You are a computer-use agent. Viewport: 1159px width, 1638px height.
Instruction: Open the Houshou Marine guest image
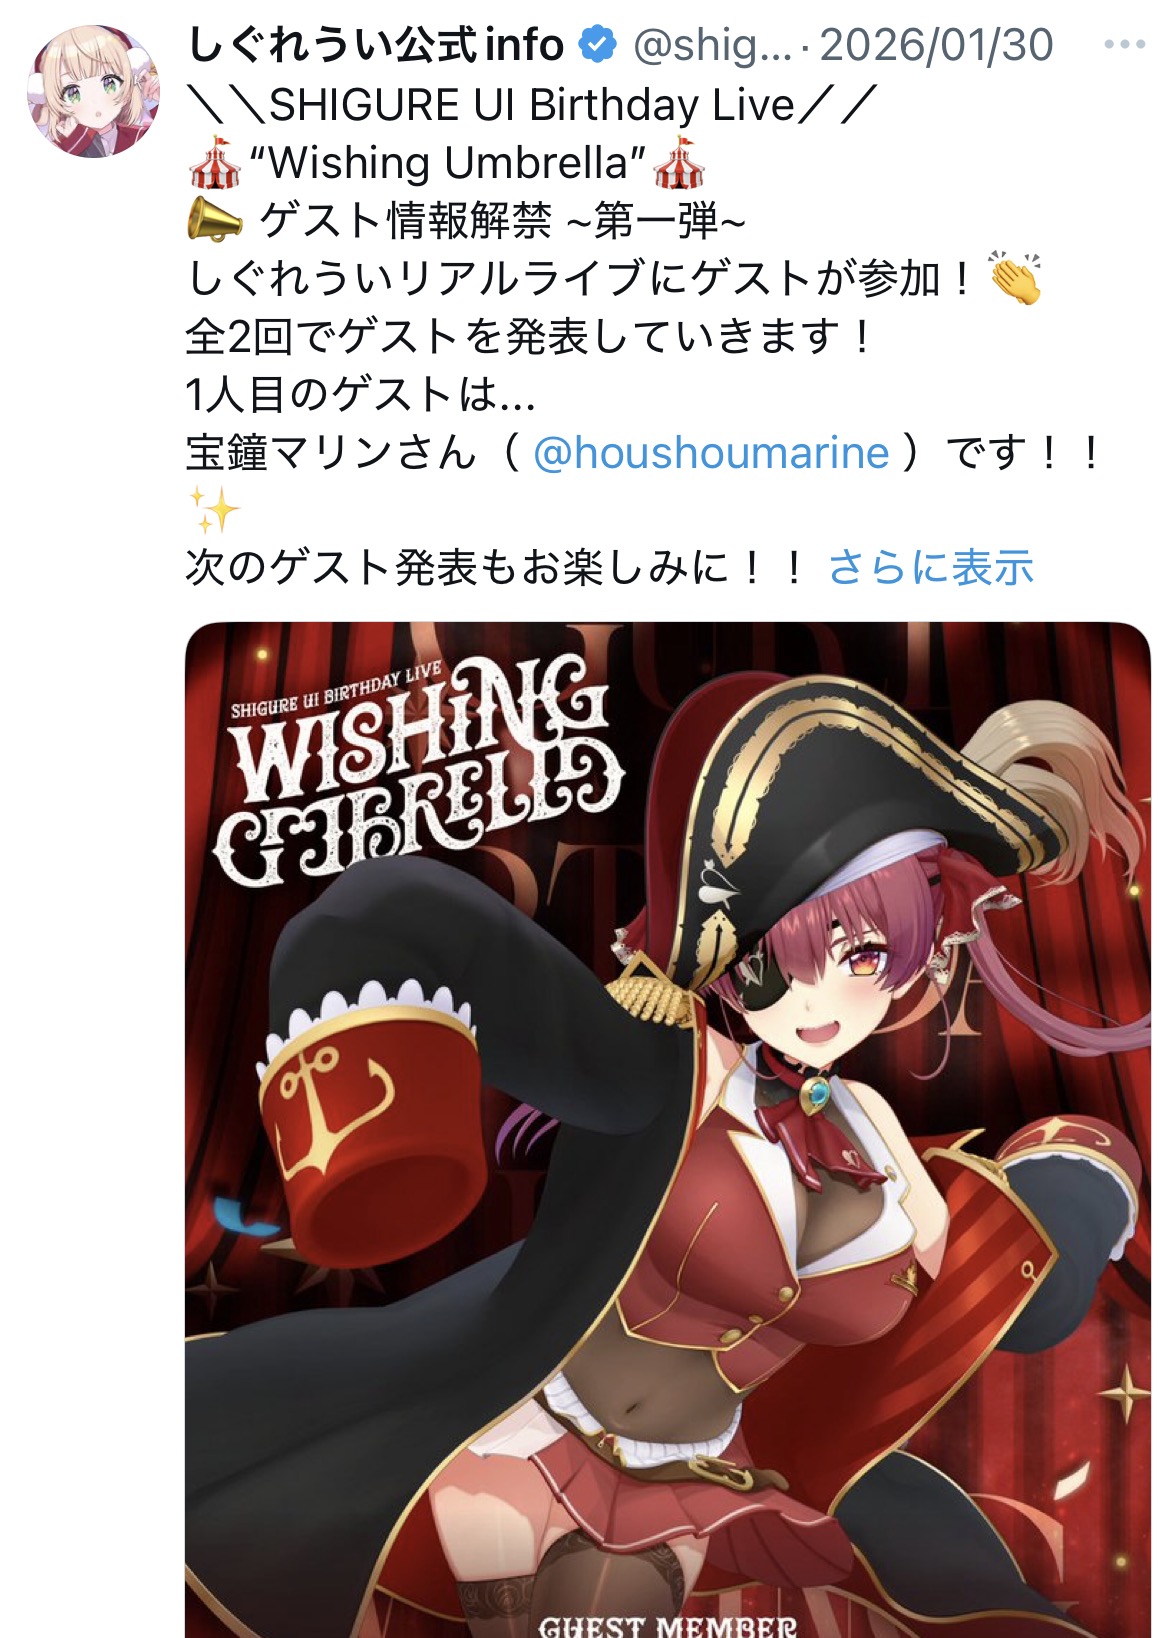point(668,1129)
